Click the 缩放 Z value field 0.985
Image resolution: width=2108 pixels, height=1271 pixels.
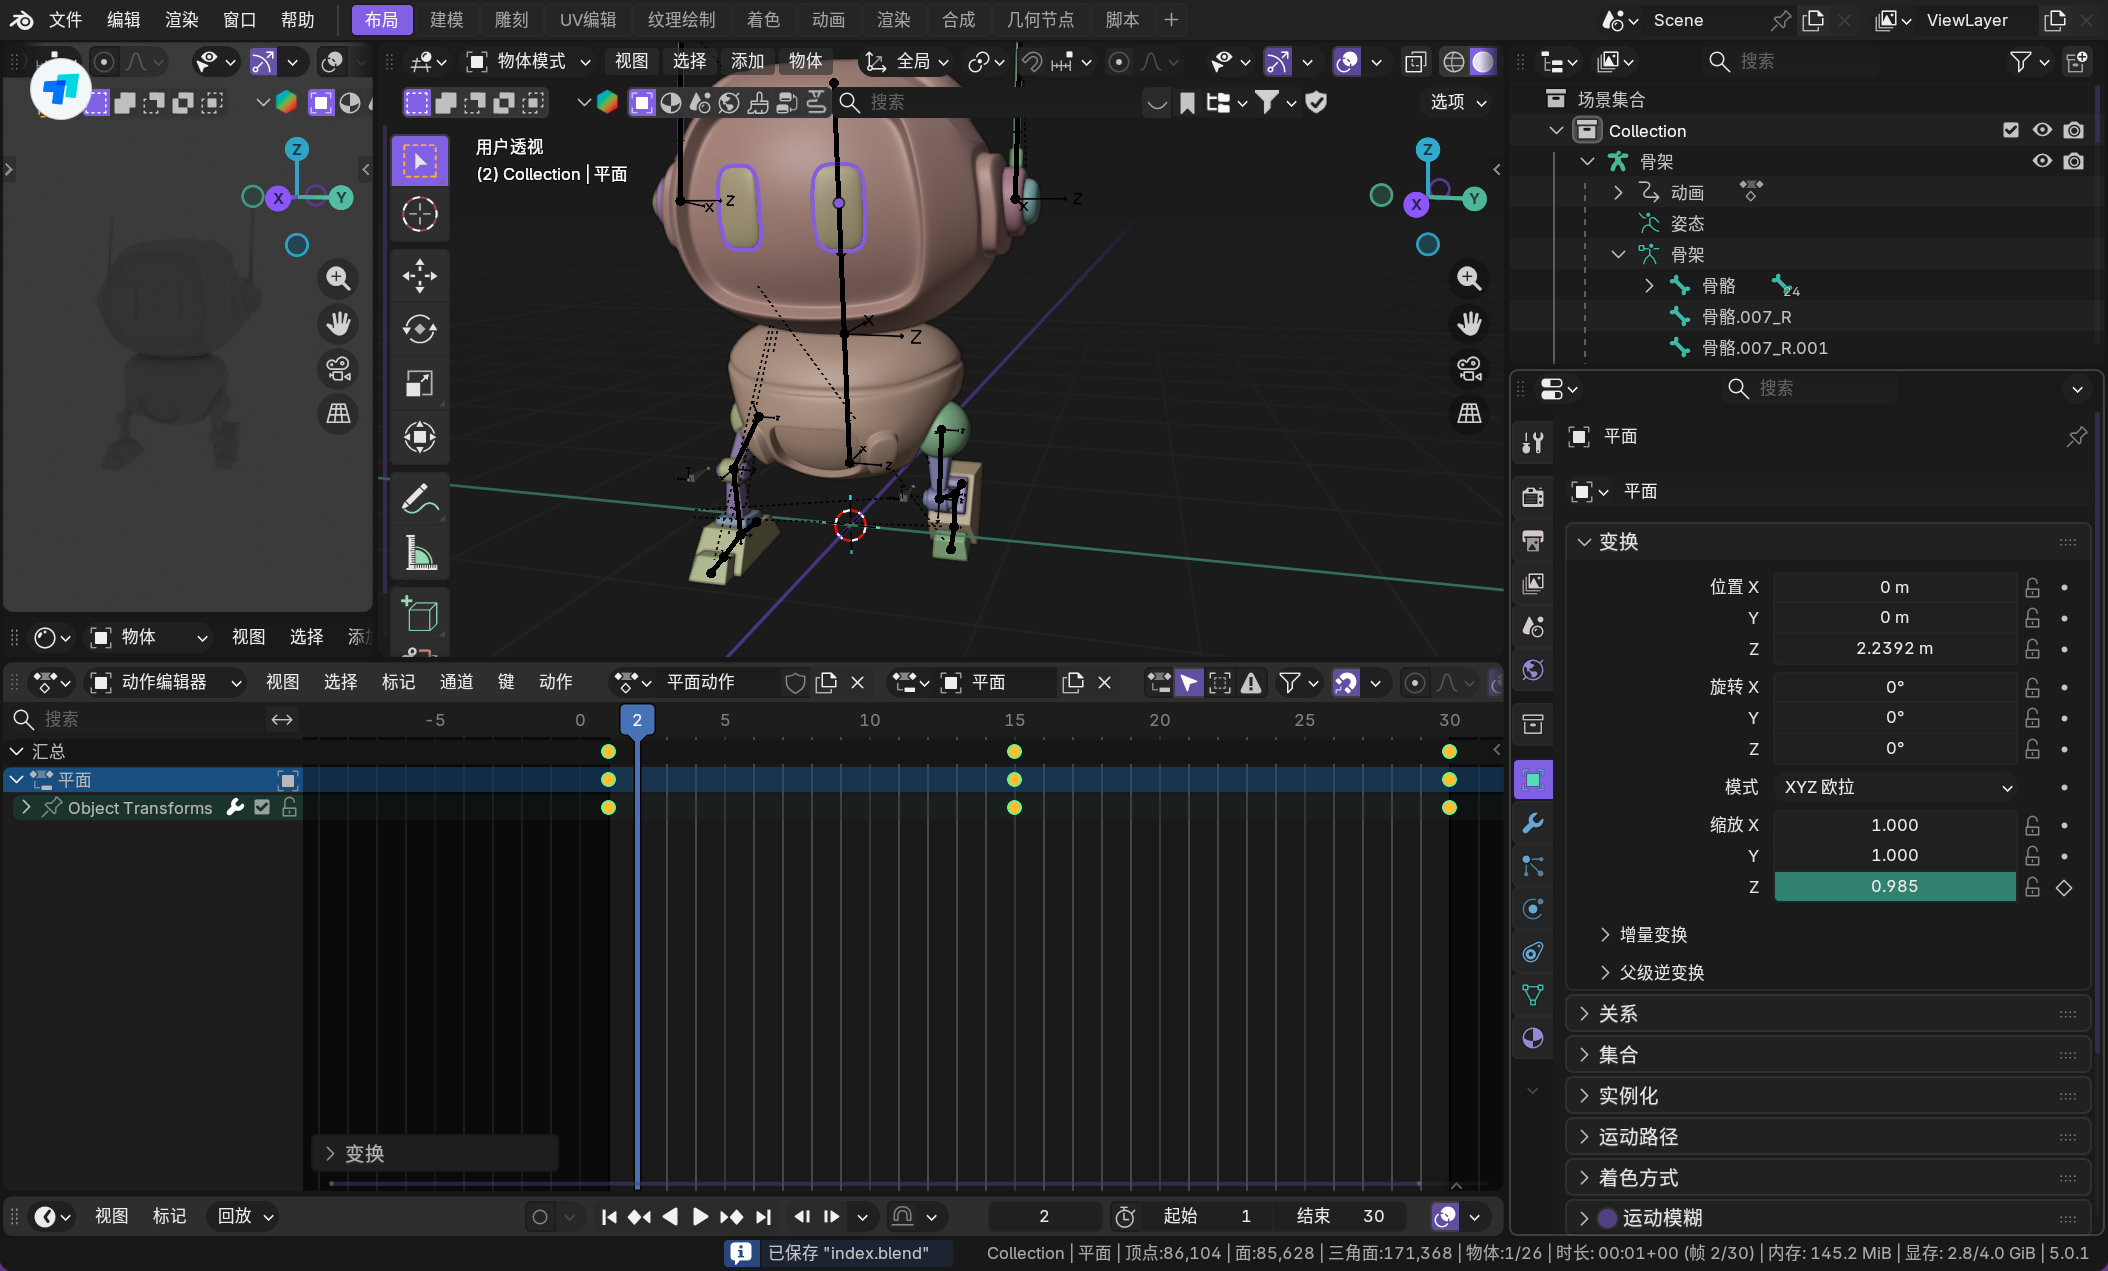pyautogui.click(x=1894, y=886)
